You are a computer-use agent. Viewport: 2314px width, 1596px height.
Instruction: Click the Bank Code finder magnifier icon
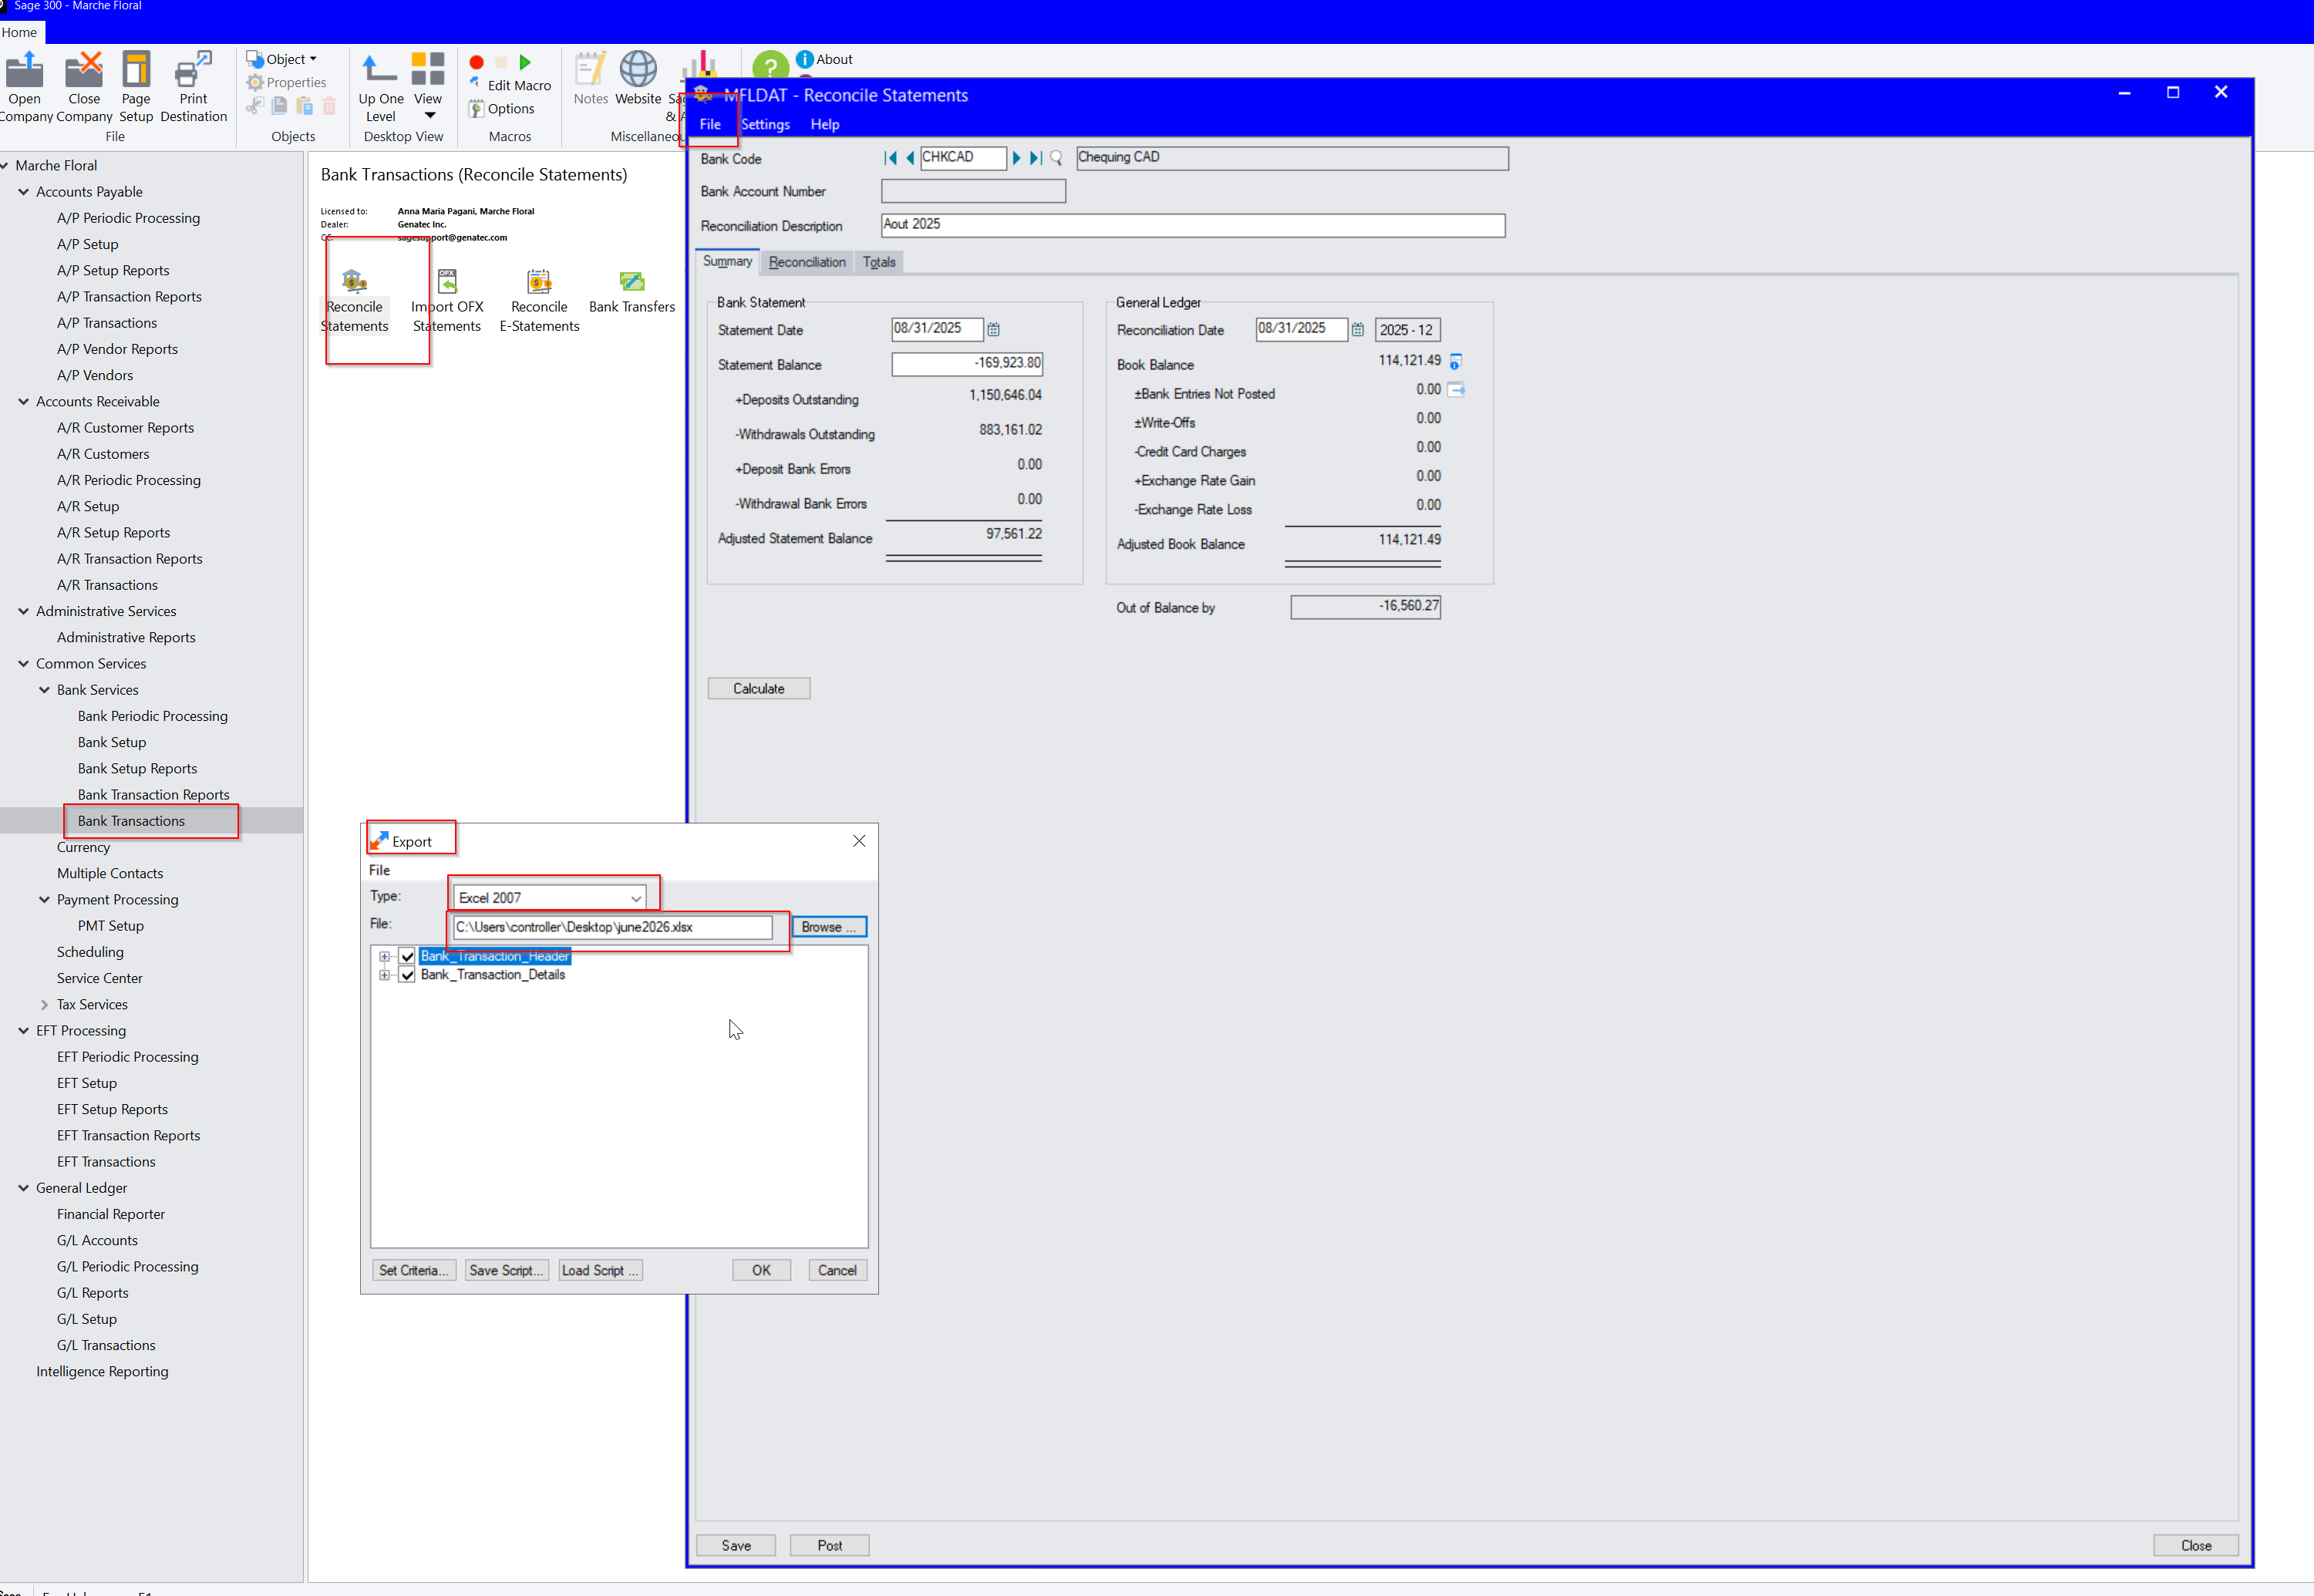[1056, 158]
